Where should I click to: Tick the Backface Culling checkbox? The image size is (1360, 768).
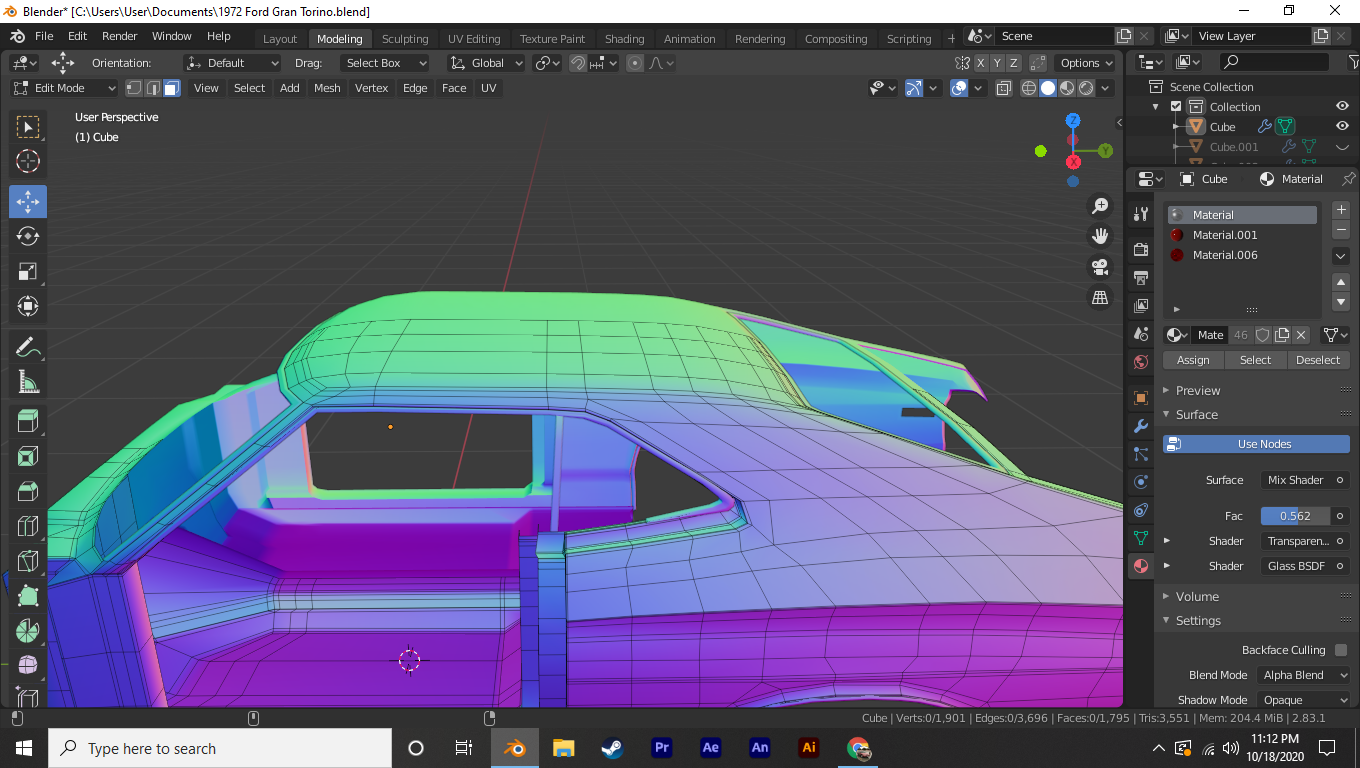pyautogui.click(x=1341, y=650)
